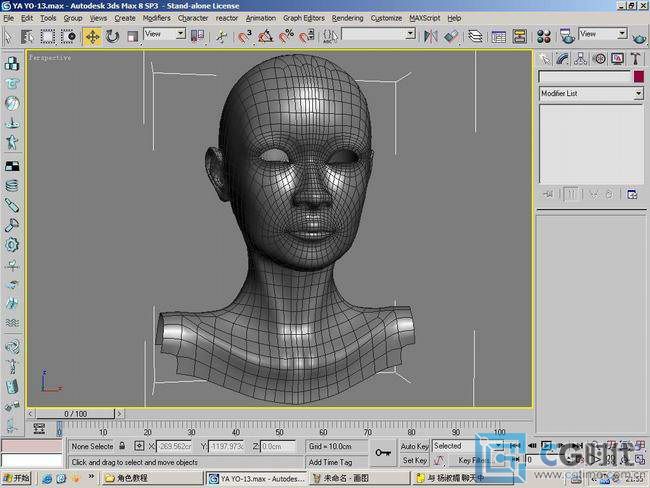Viewport: 650px width, 488px height.
Task: Click the time slider right arrow
Action: tap(119, 414)
